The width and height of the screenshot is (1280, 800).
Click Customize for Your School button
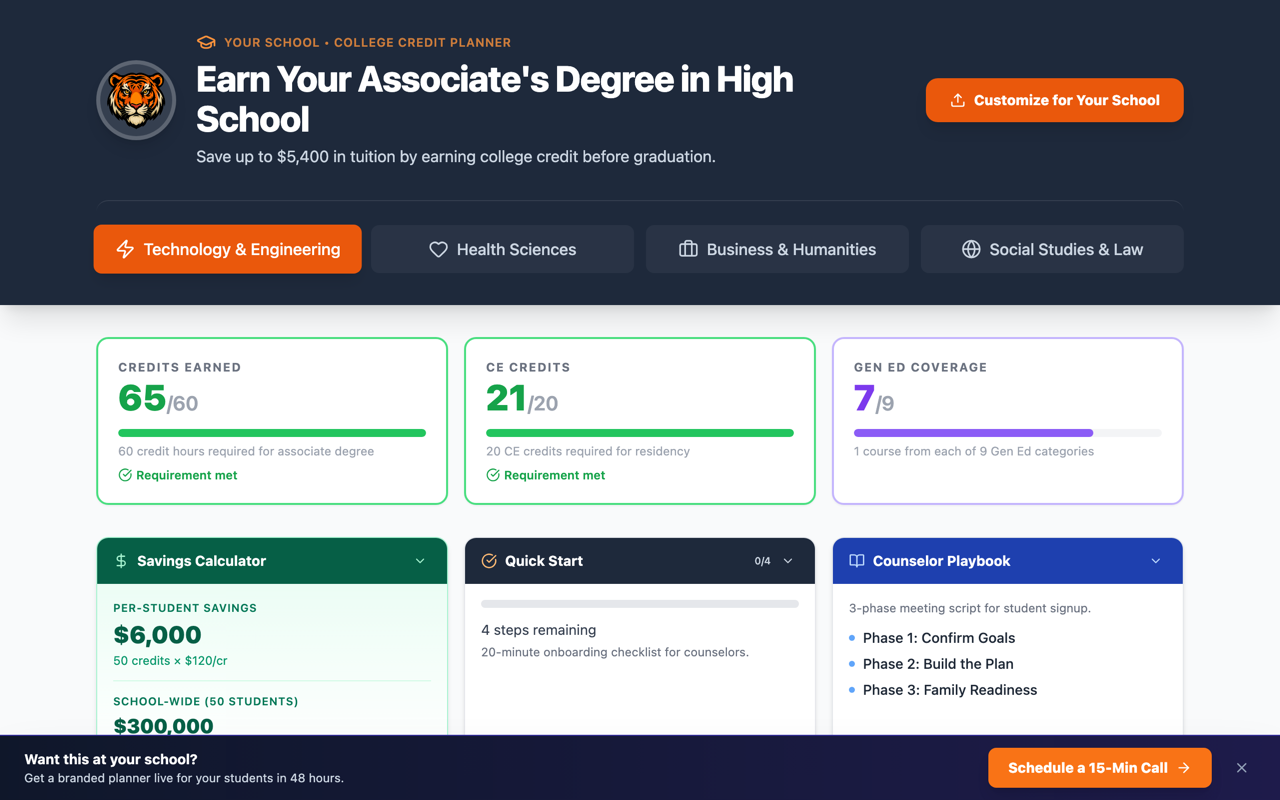tap(1054, 100)
